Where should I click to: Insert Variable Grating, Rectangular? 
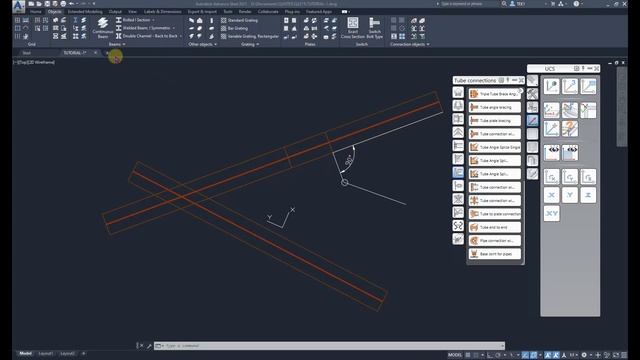tap(250, 36)
